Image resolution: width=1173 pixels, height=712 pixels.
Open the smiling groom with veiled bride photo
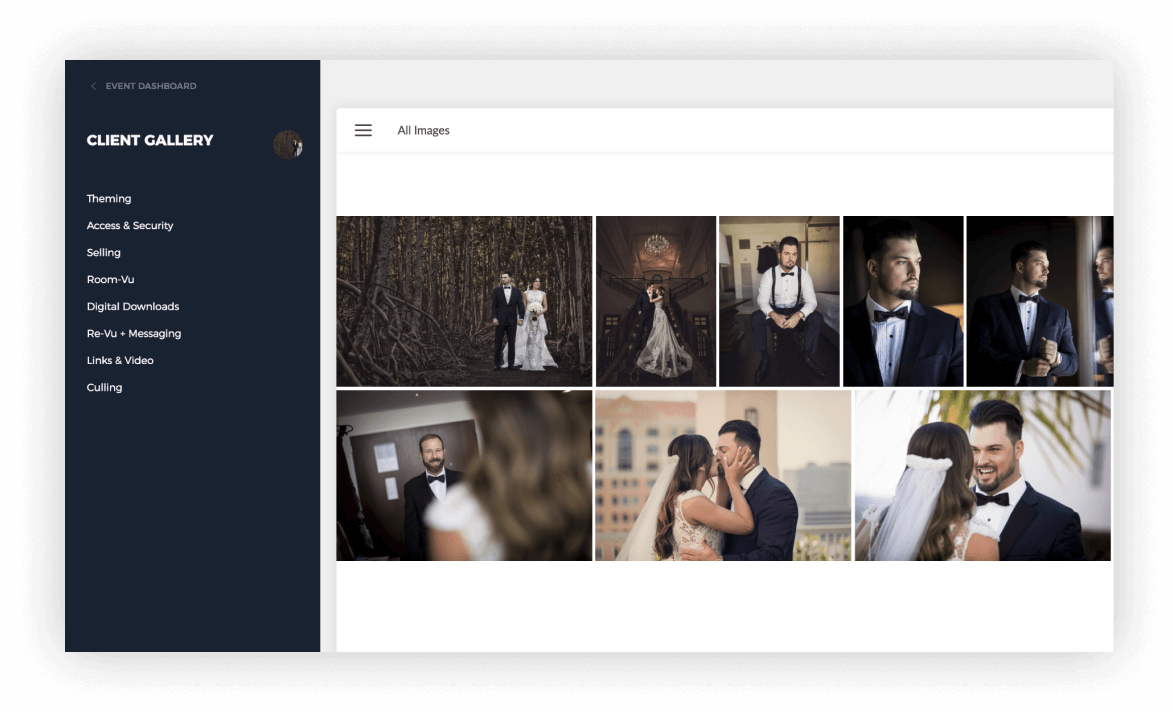[x=982, y=476]
